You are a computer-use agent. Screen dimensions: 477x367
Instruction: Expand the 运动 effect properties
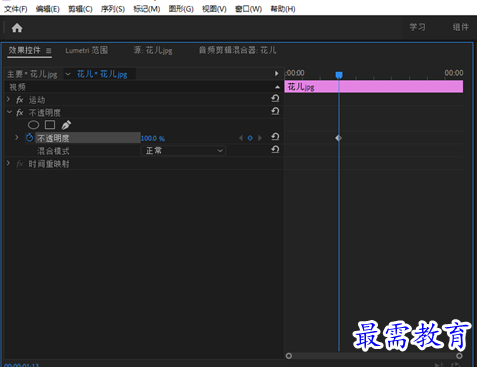pos(9,99)
